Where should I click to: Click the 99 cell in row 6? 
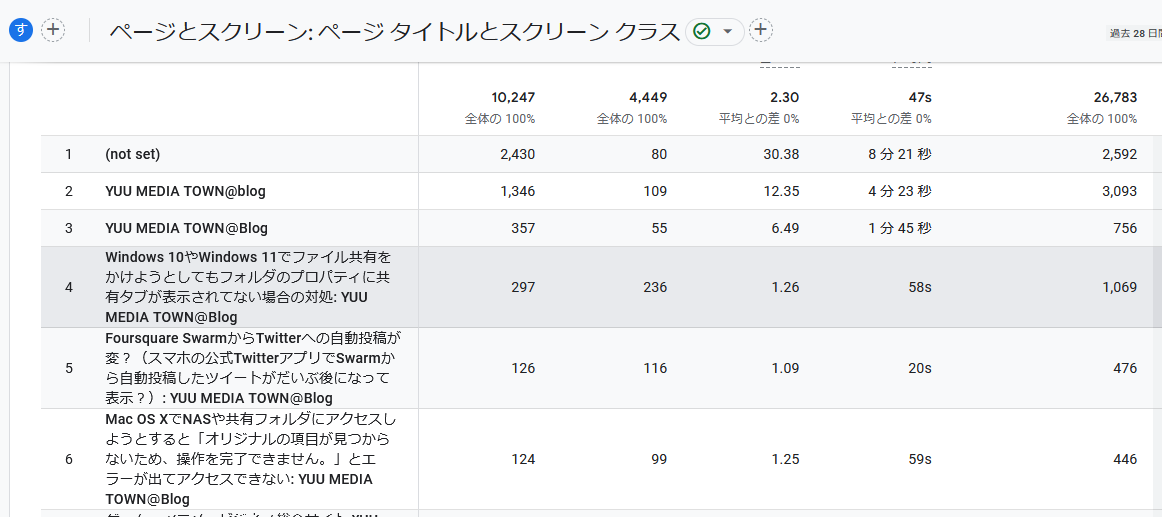tap(659, 459)
